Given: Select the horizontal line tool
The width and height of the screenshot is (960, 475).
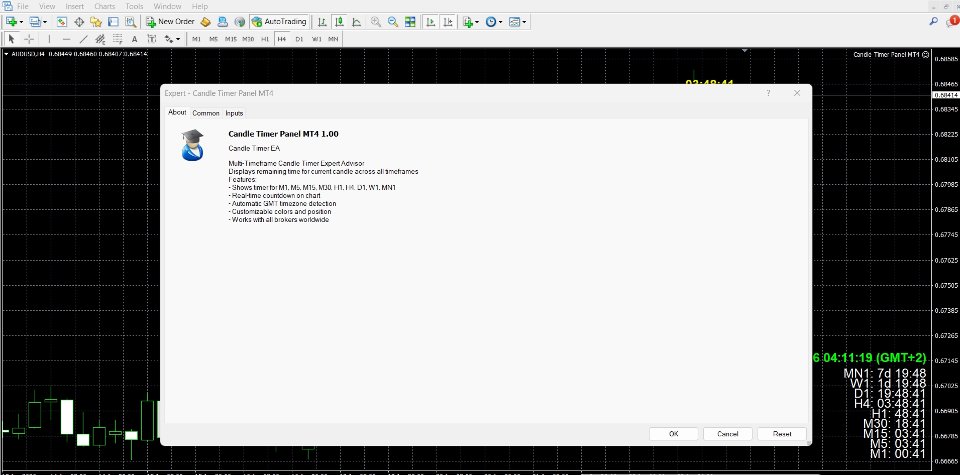Looking at the screenshot, I should [67, 39].
